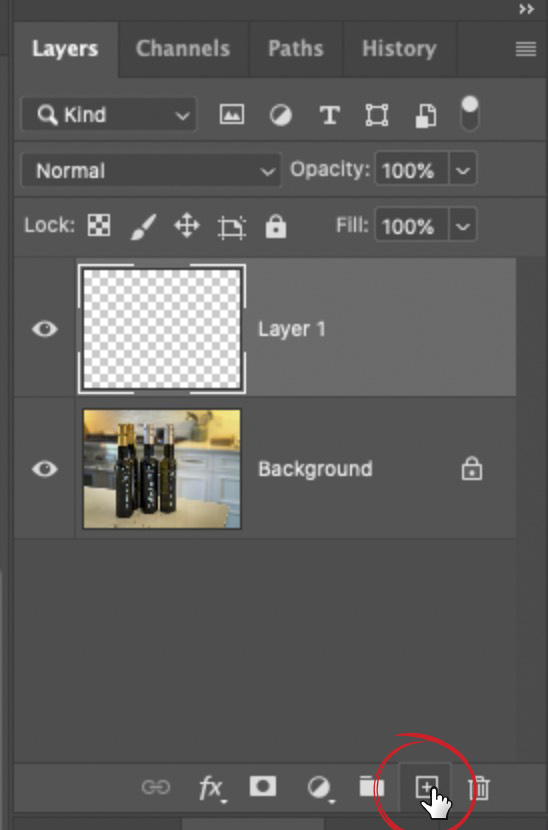The height and width of the screenshot is (830, 548).
Task: Hide Layer 1 with eye icon
Action: pyautogui.click(x=44, y=329)
